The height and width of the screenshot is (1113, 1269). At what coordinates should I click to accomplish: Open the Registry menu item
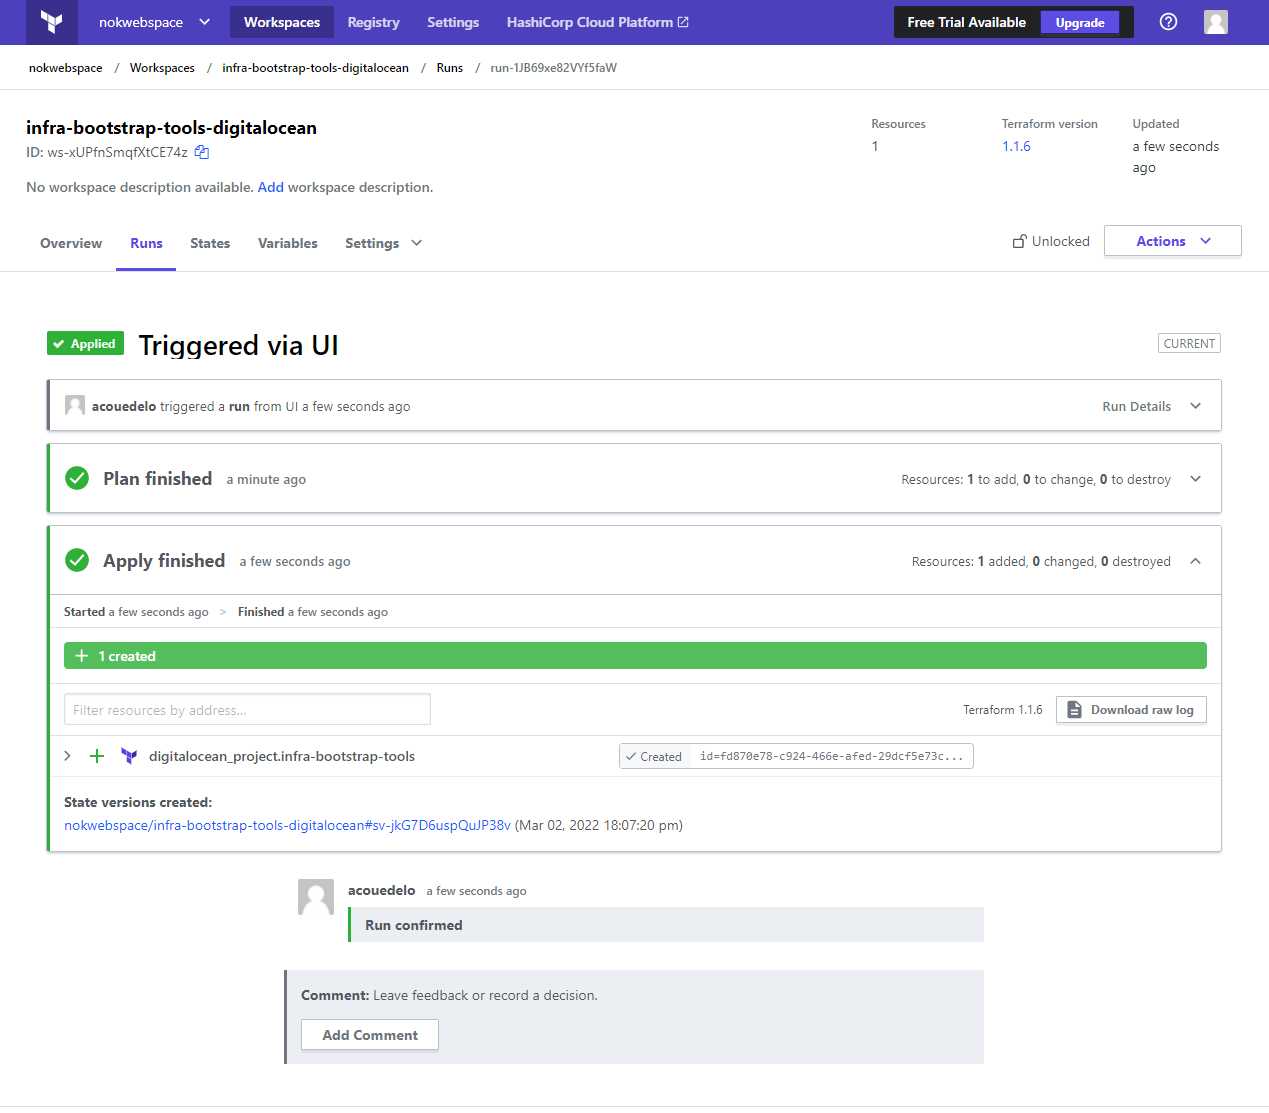click(373, 22)
